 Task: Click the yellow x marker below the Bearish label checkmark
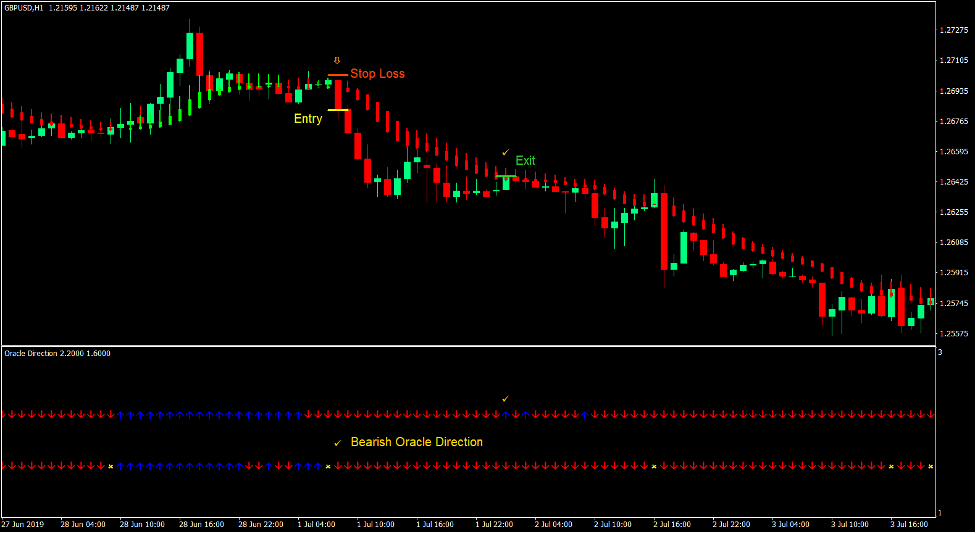[328, 466]
